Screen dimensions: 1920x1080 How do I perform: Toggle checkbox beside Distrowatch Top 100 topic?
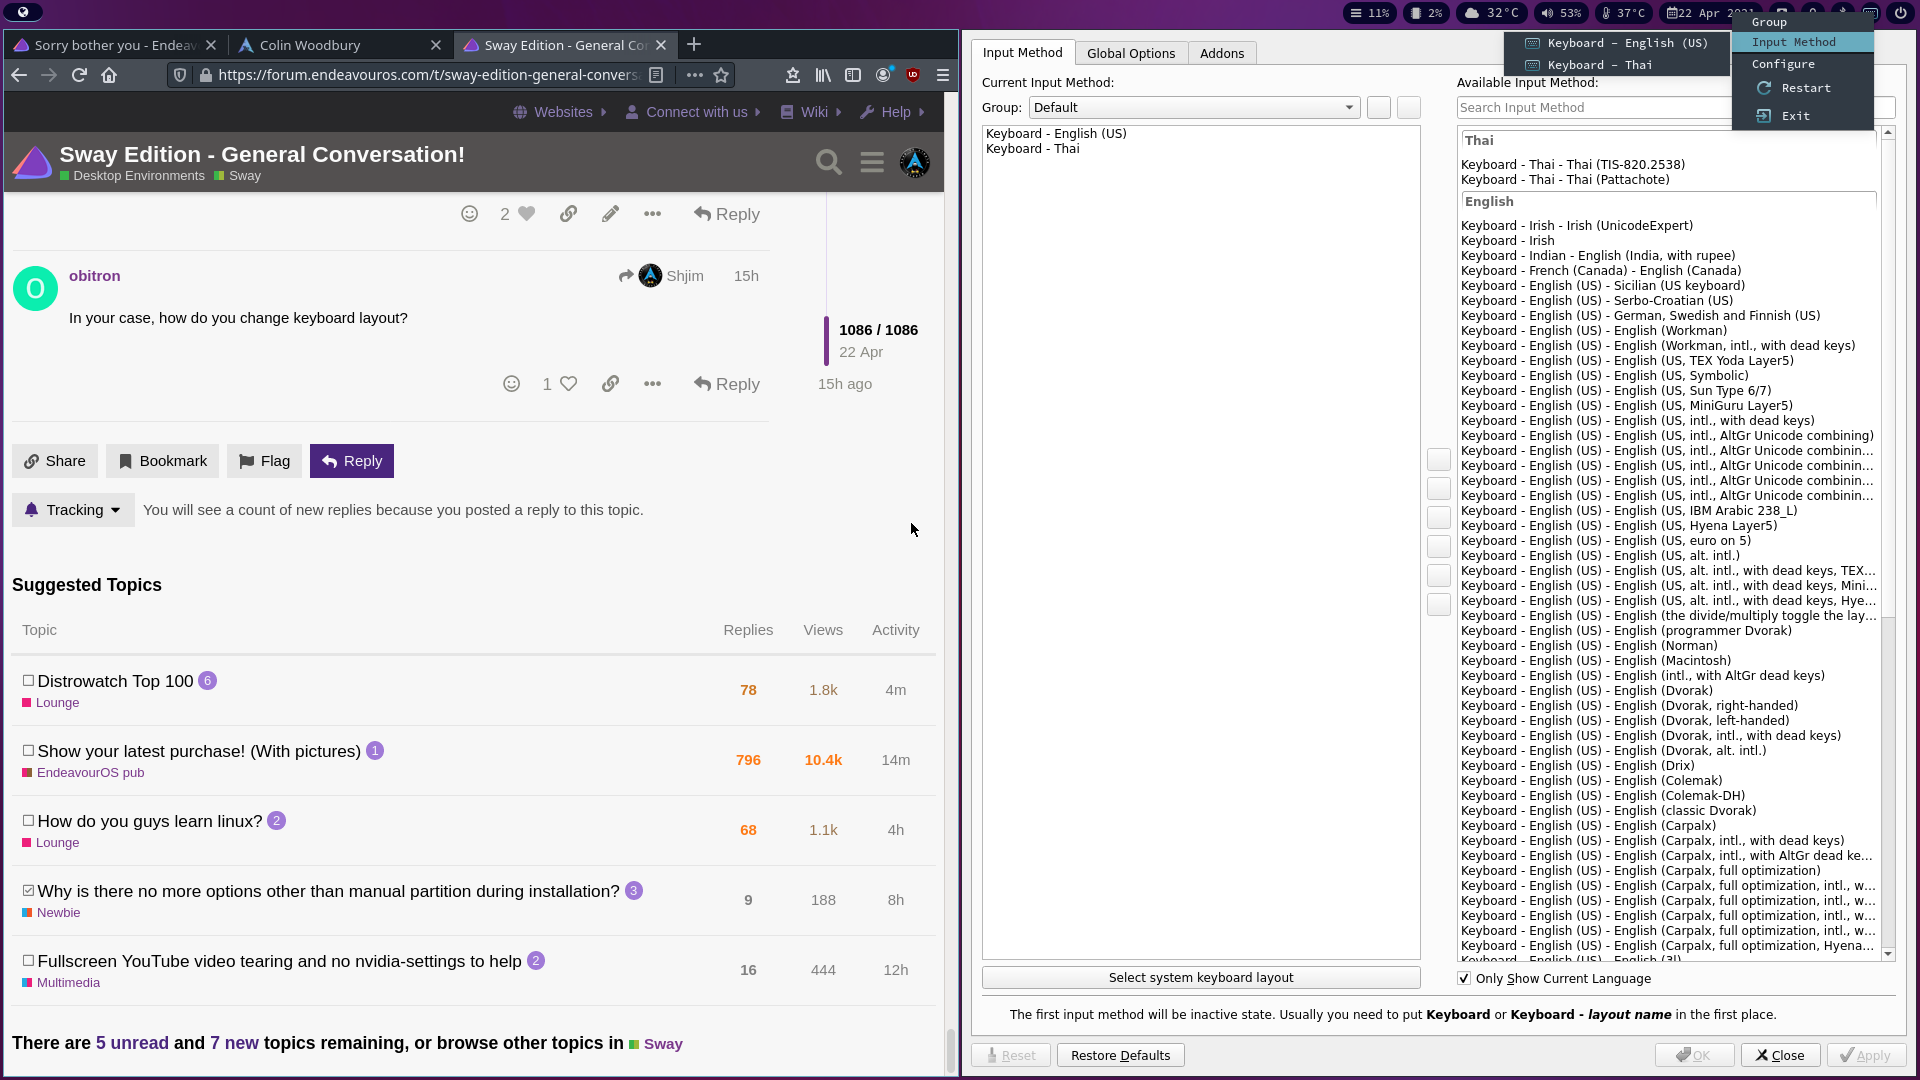(x=28, y=681)
